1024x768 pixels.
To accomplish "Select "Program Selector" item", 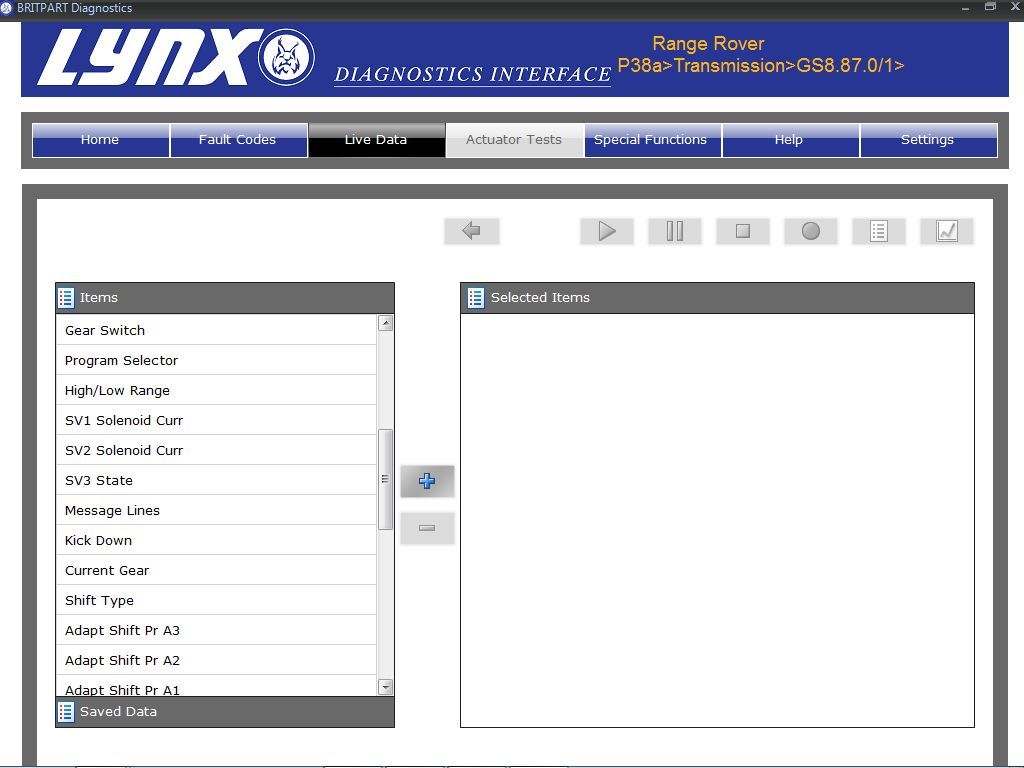I will (x=216, y=360).
